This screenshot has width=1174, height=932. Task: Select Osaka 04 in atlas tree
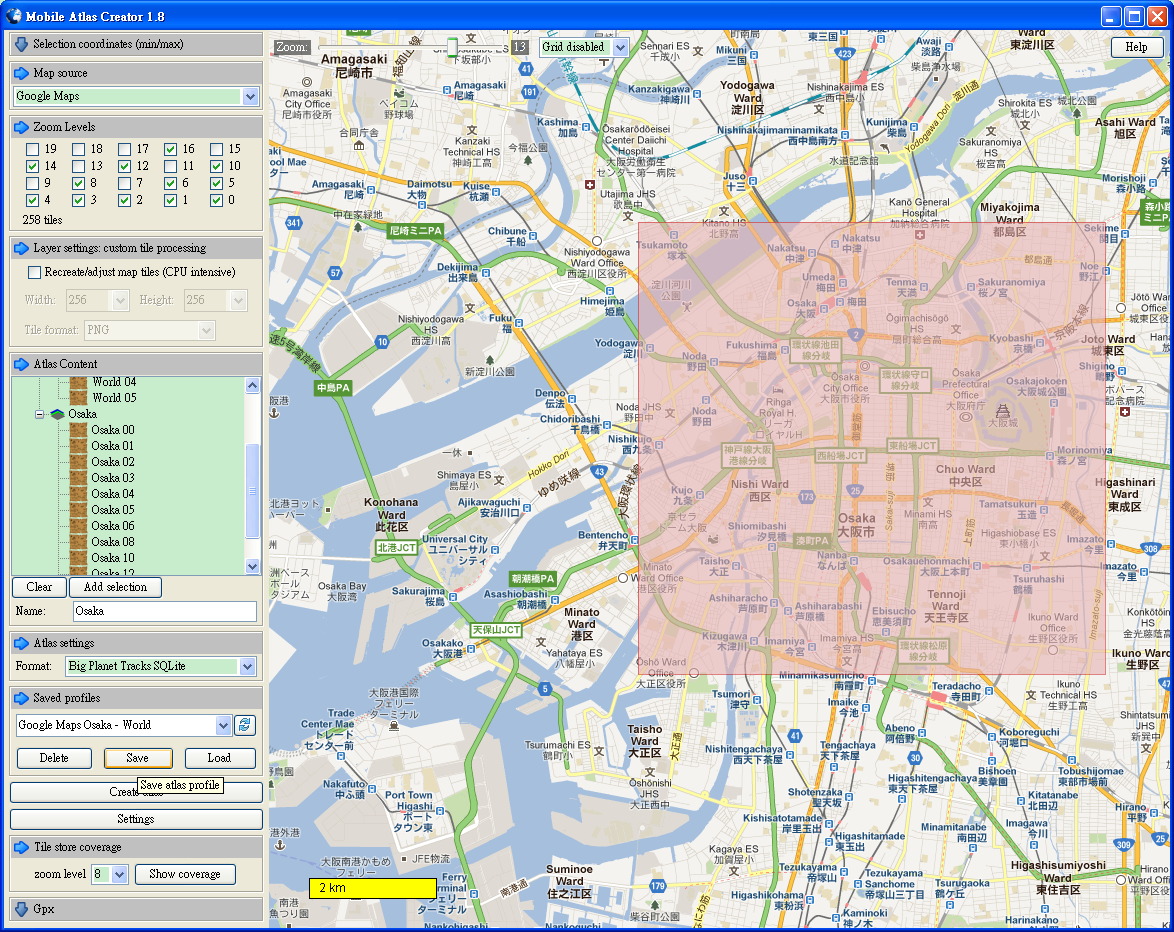(113, 494)
